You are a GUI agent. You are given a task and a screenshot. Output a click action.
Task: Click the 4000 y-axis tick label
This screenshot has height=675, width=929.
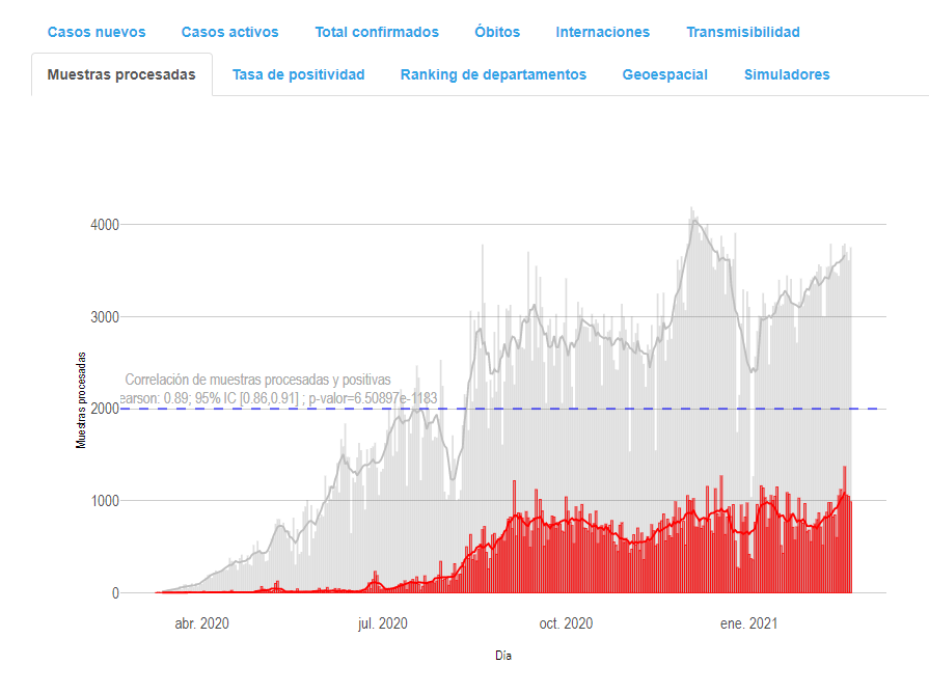click(x=103, y=225)
